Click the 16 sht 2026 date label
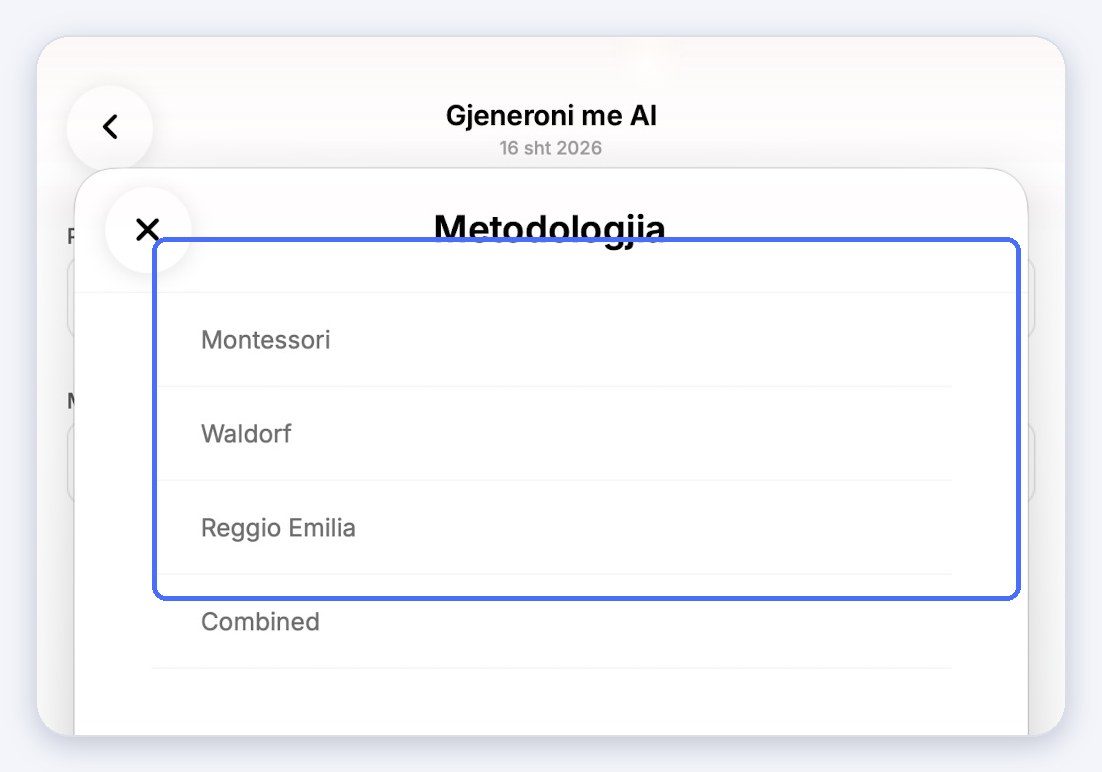 (551, 148)
